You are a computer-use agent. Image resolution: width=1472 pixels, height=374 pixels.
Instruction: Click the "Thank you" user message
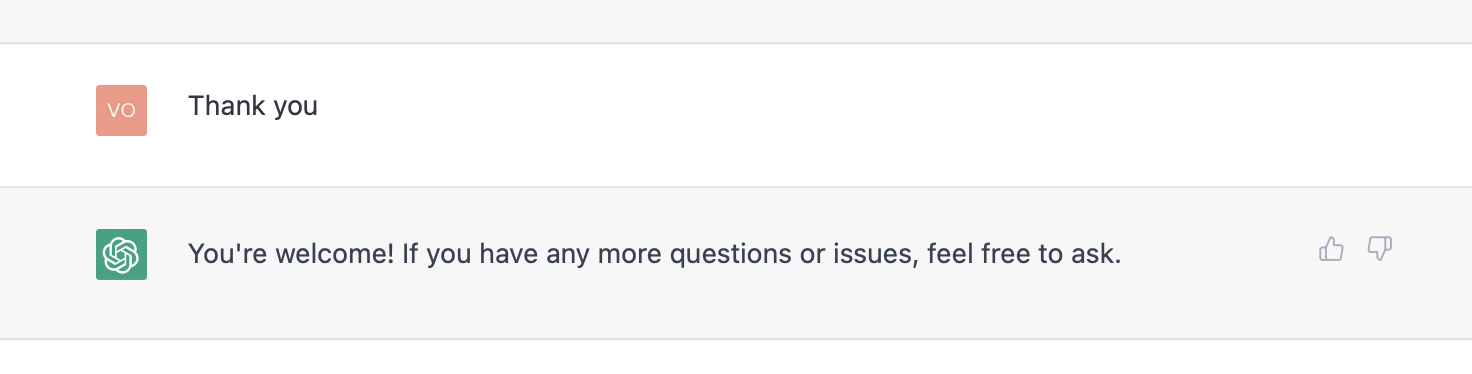pyautogui.click(x=253, y=106)
